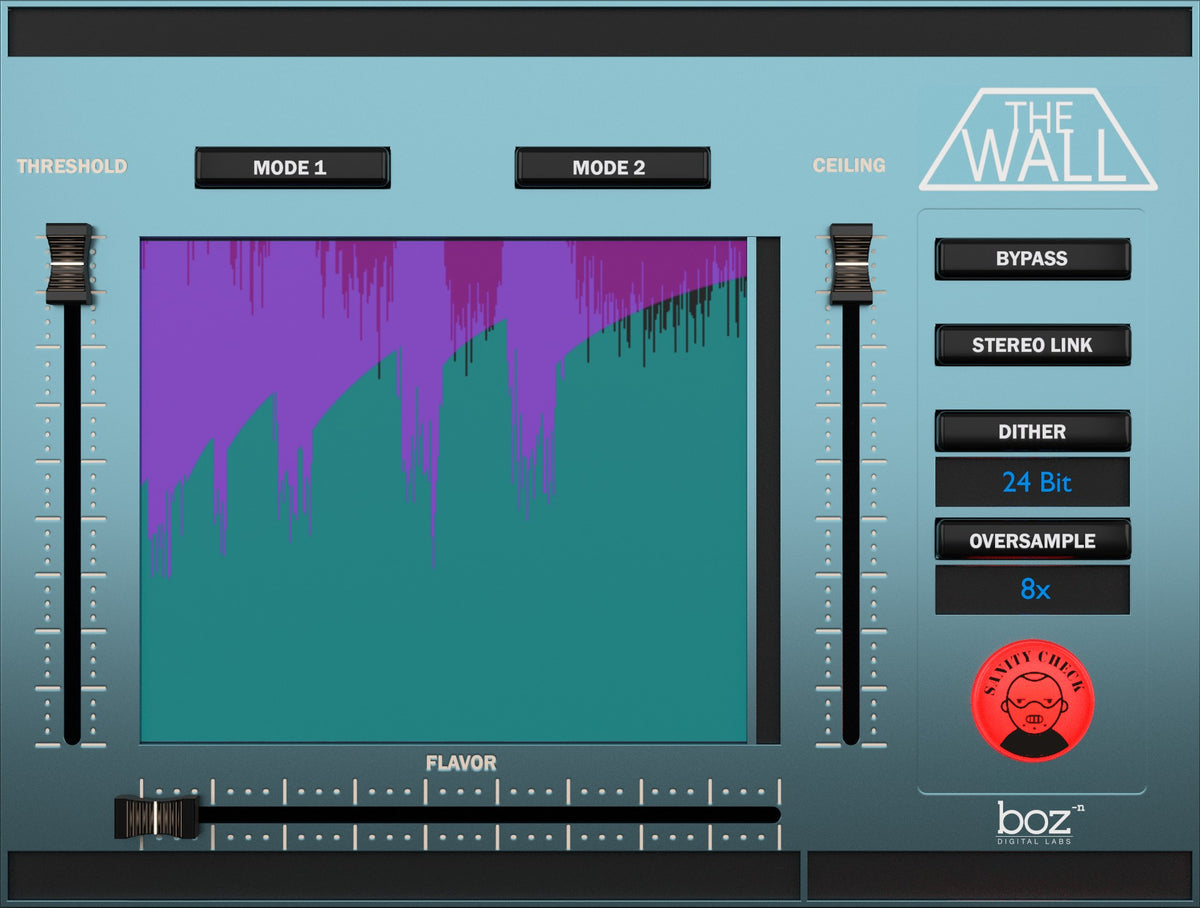Switch to Mode 2
Viewport: 1200px width, 908px height.
click(x=611, y=168)
